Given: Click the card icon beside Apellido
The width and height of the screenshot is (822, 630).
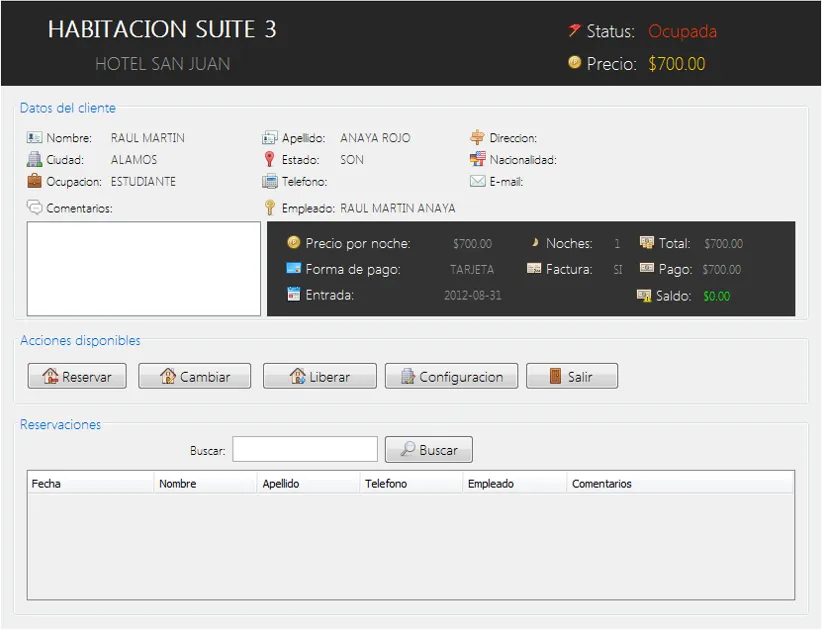Looking at the screenshot, I should [269, 137].
